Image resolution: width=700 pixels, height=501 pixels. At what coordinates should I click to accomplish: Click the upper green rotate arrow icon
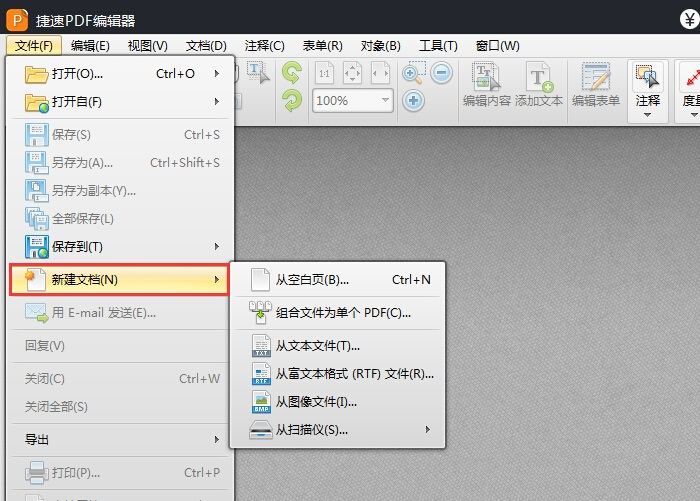(x=292, y=73)
